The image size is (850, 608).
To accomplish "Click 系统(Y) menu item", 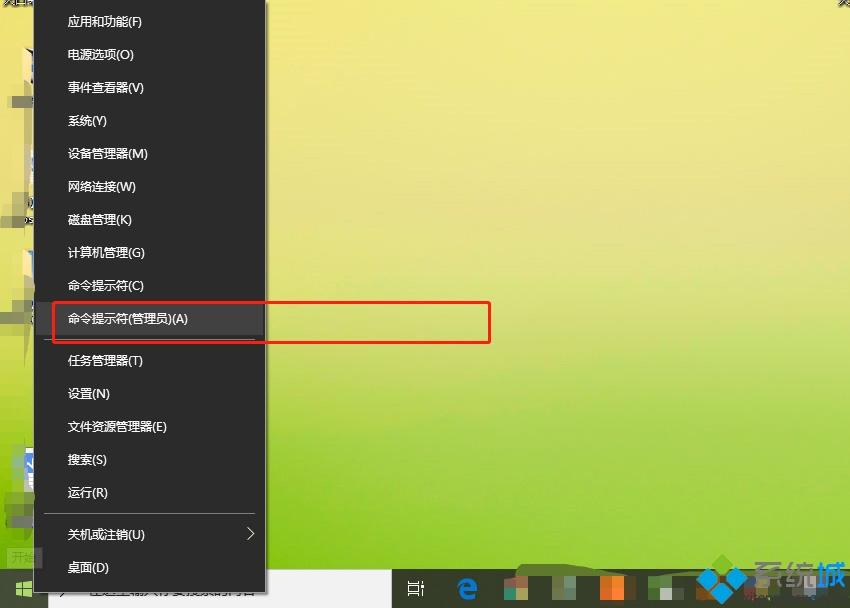I will pyautogui.click(x=87, y=121).
